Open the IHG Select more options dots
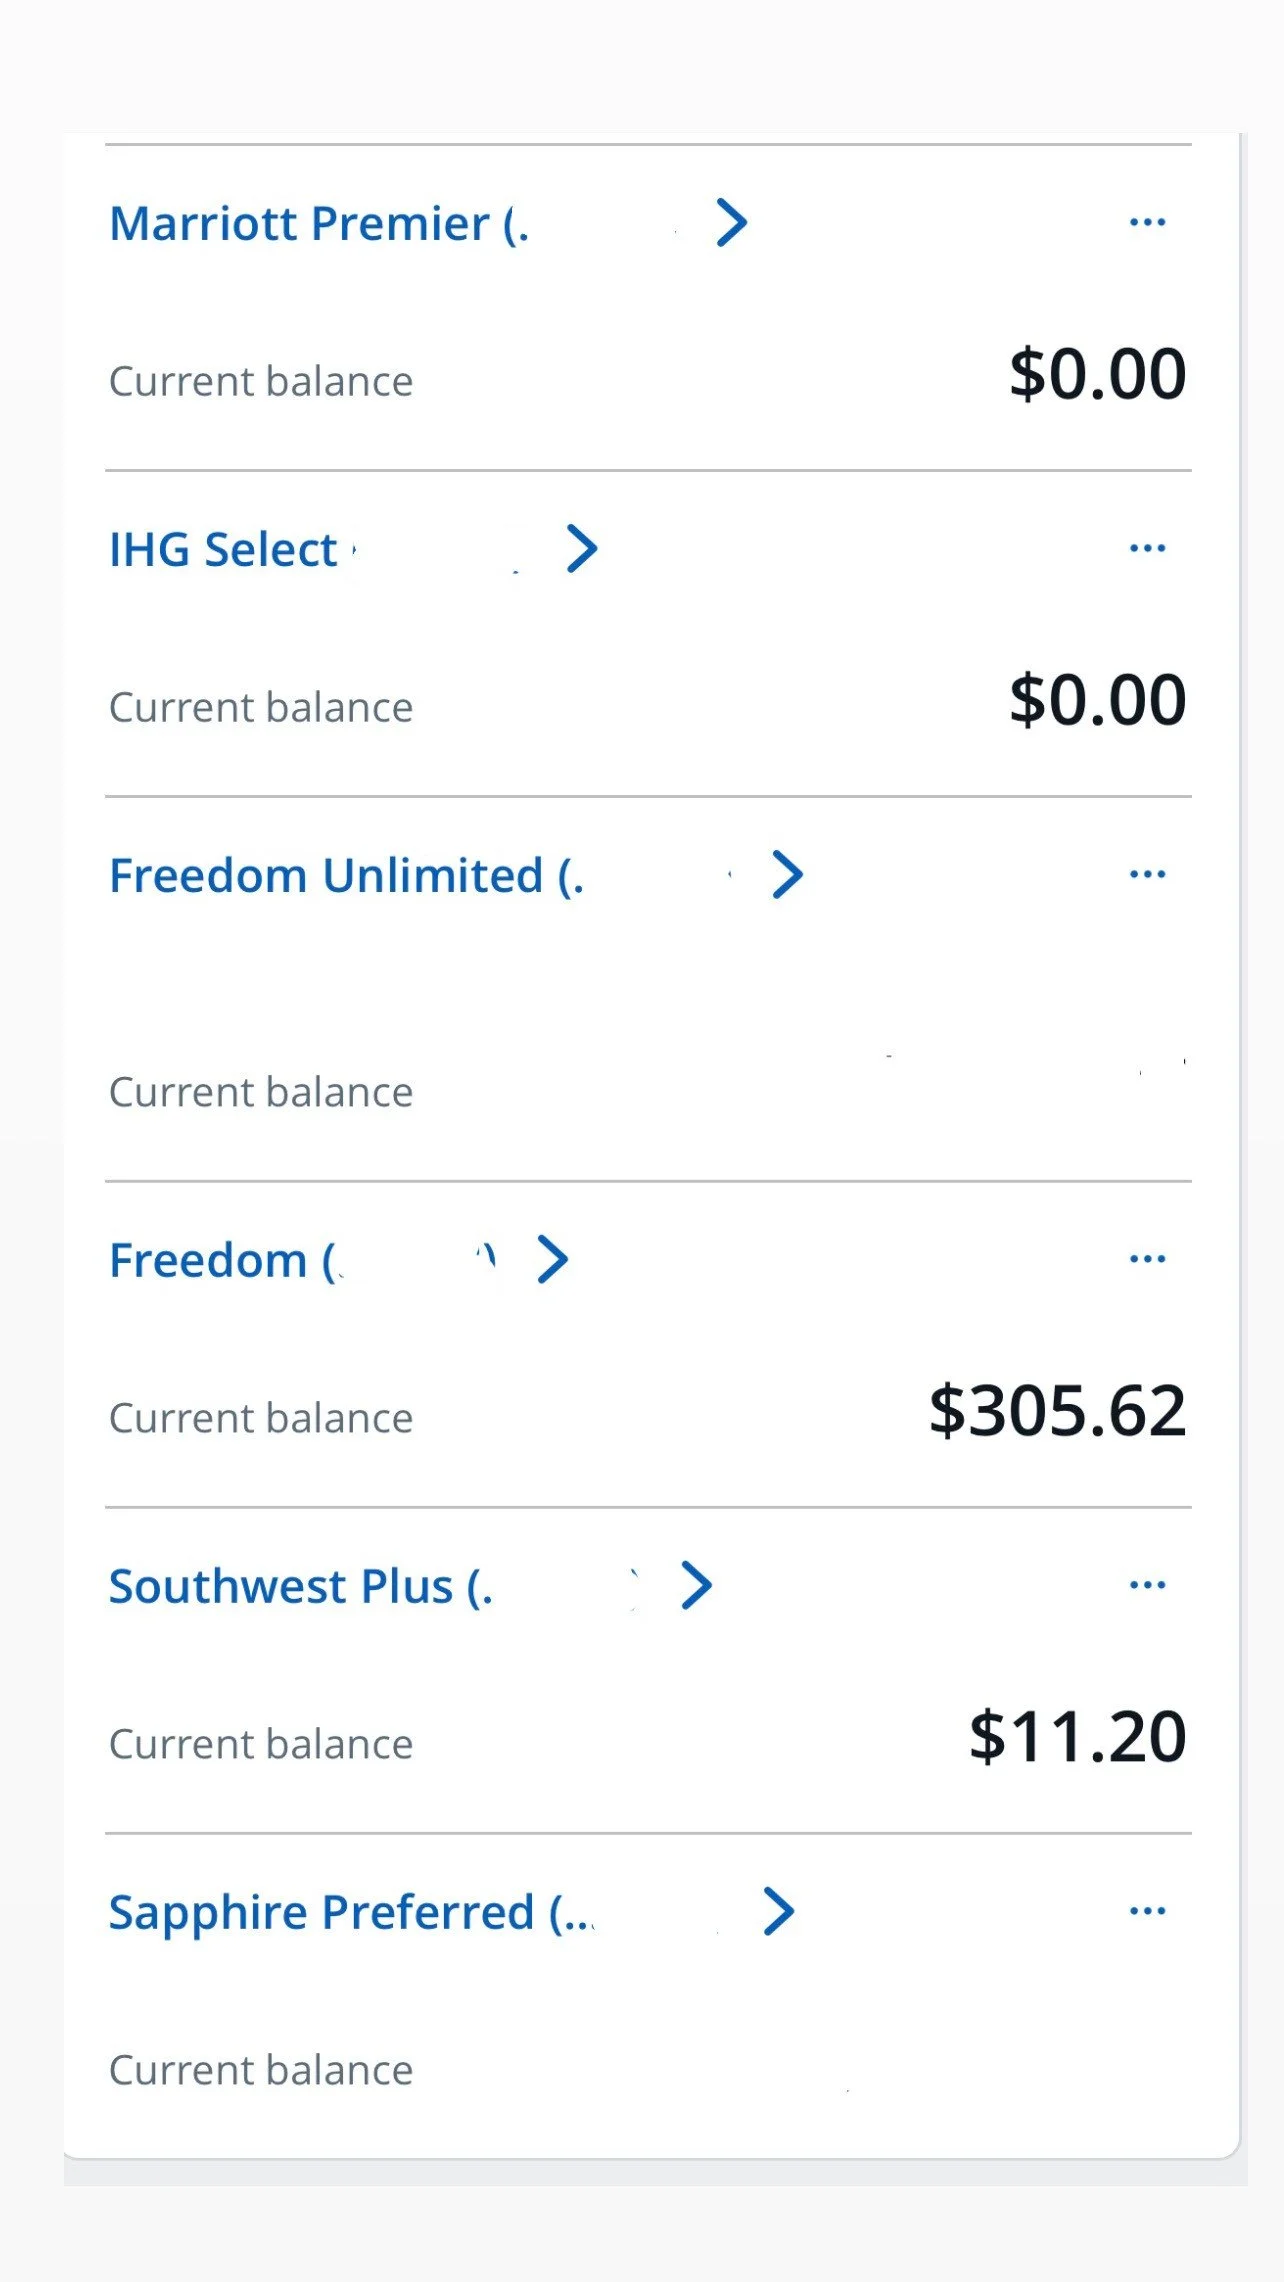This screenshot has width=1284, height=2282. click(x=1147, y=548)
